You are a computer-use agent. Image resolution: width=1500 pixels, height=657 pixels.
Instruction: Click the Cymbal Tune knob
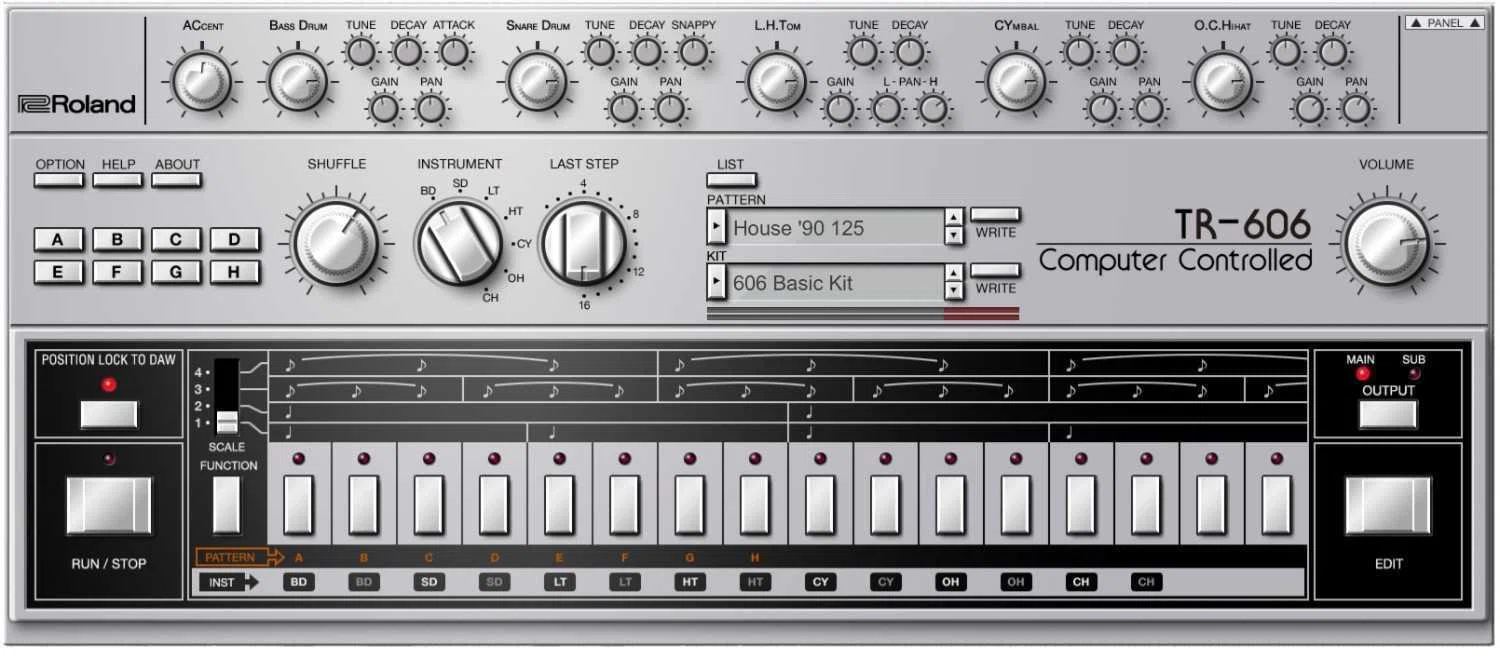(1080, 50)
